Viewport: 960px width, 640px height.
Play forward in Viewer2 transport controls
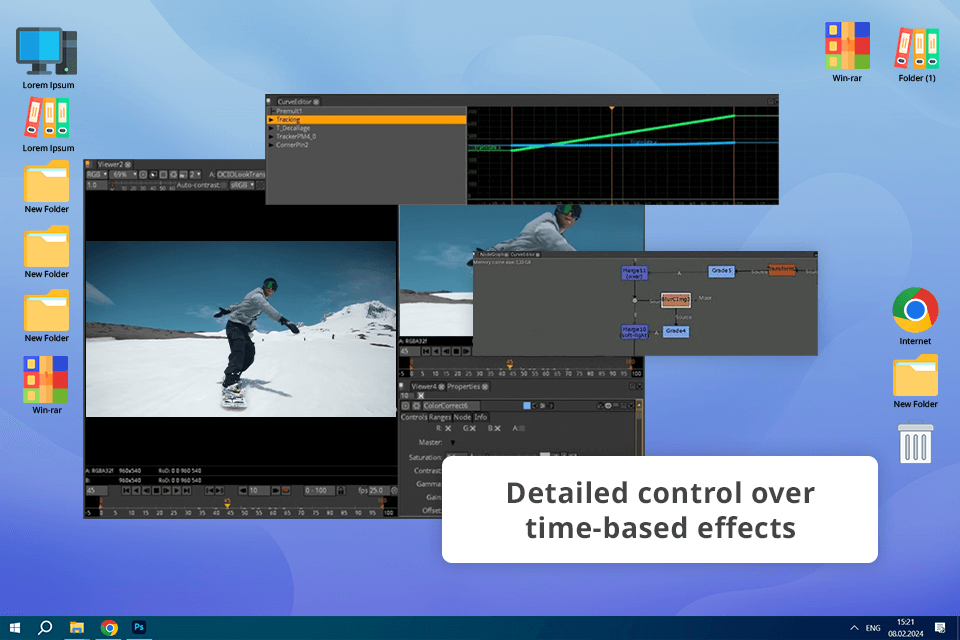[176, 491]
